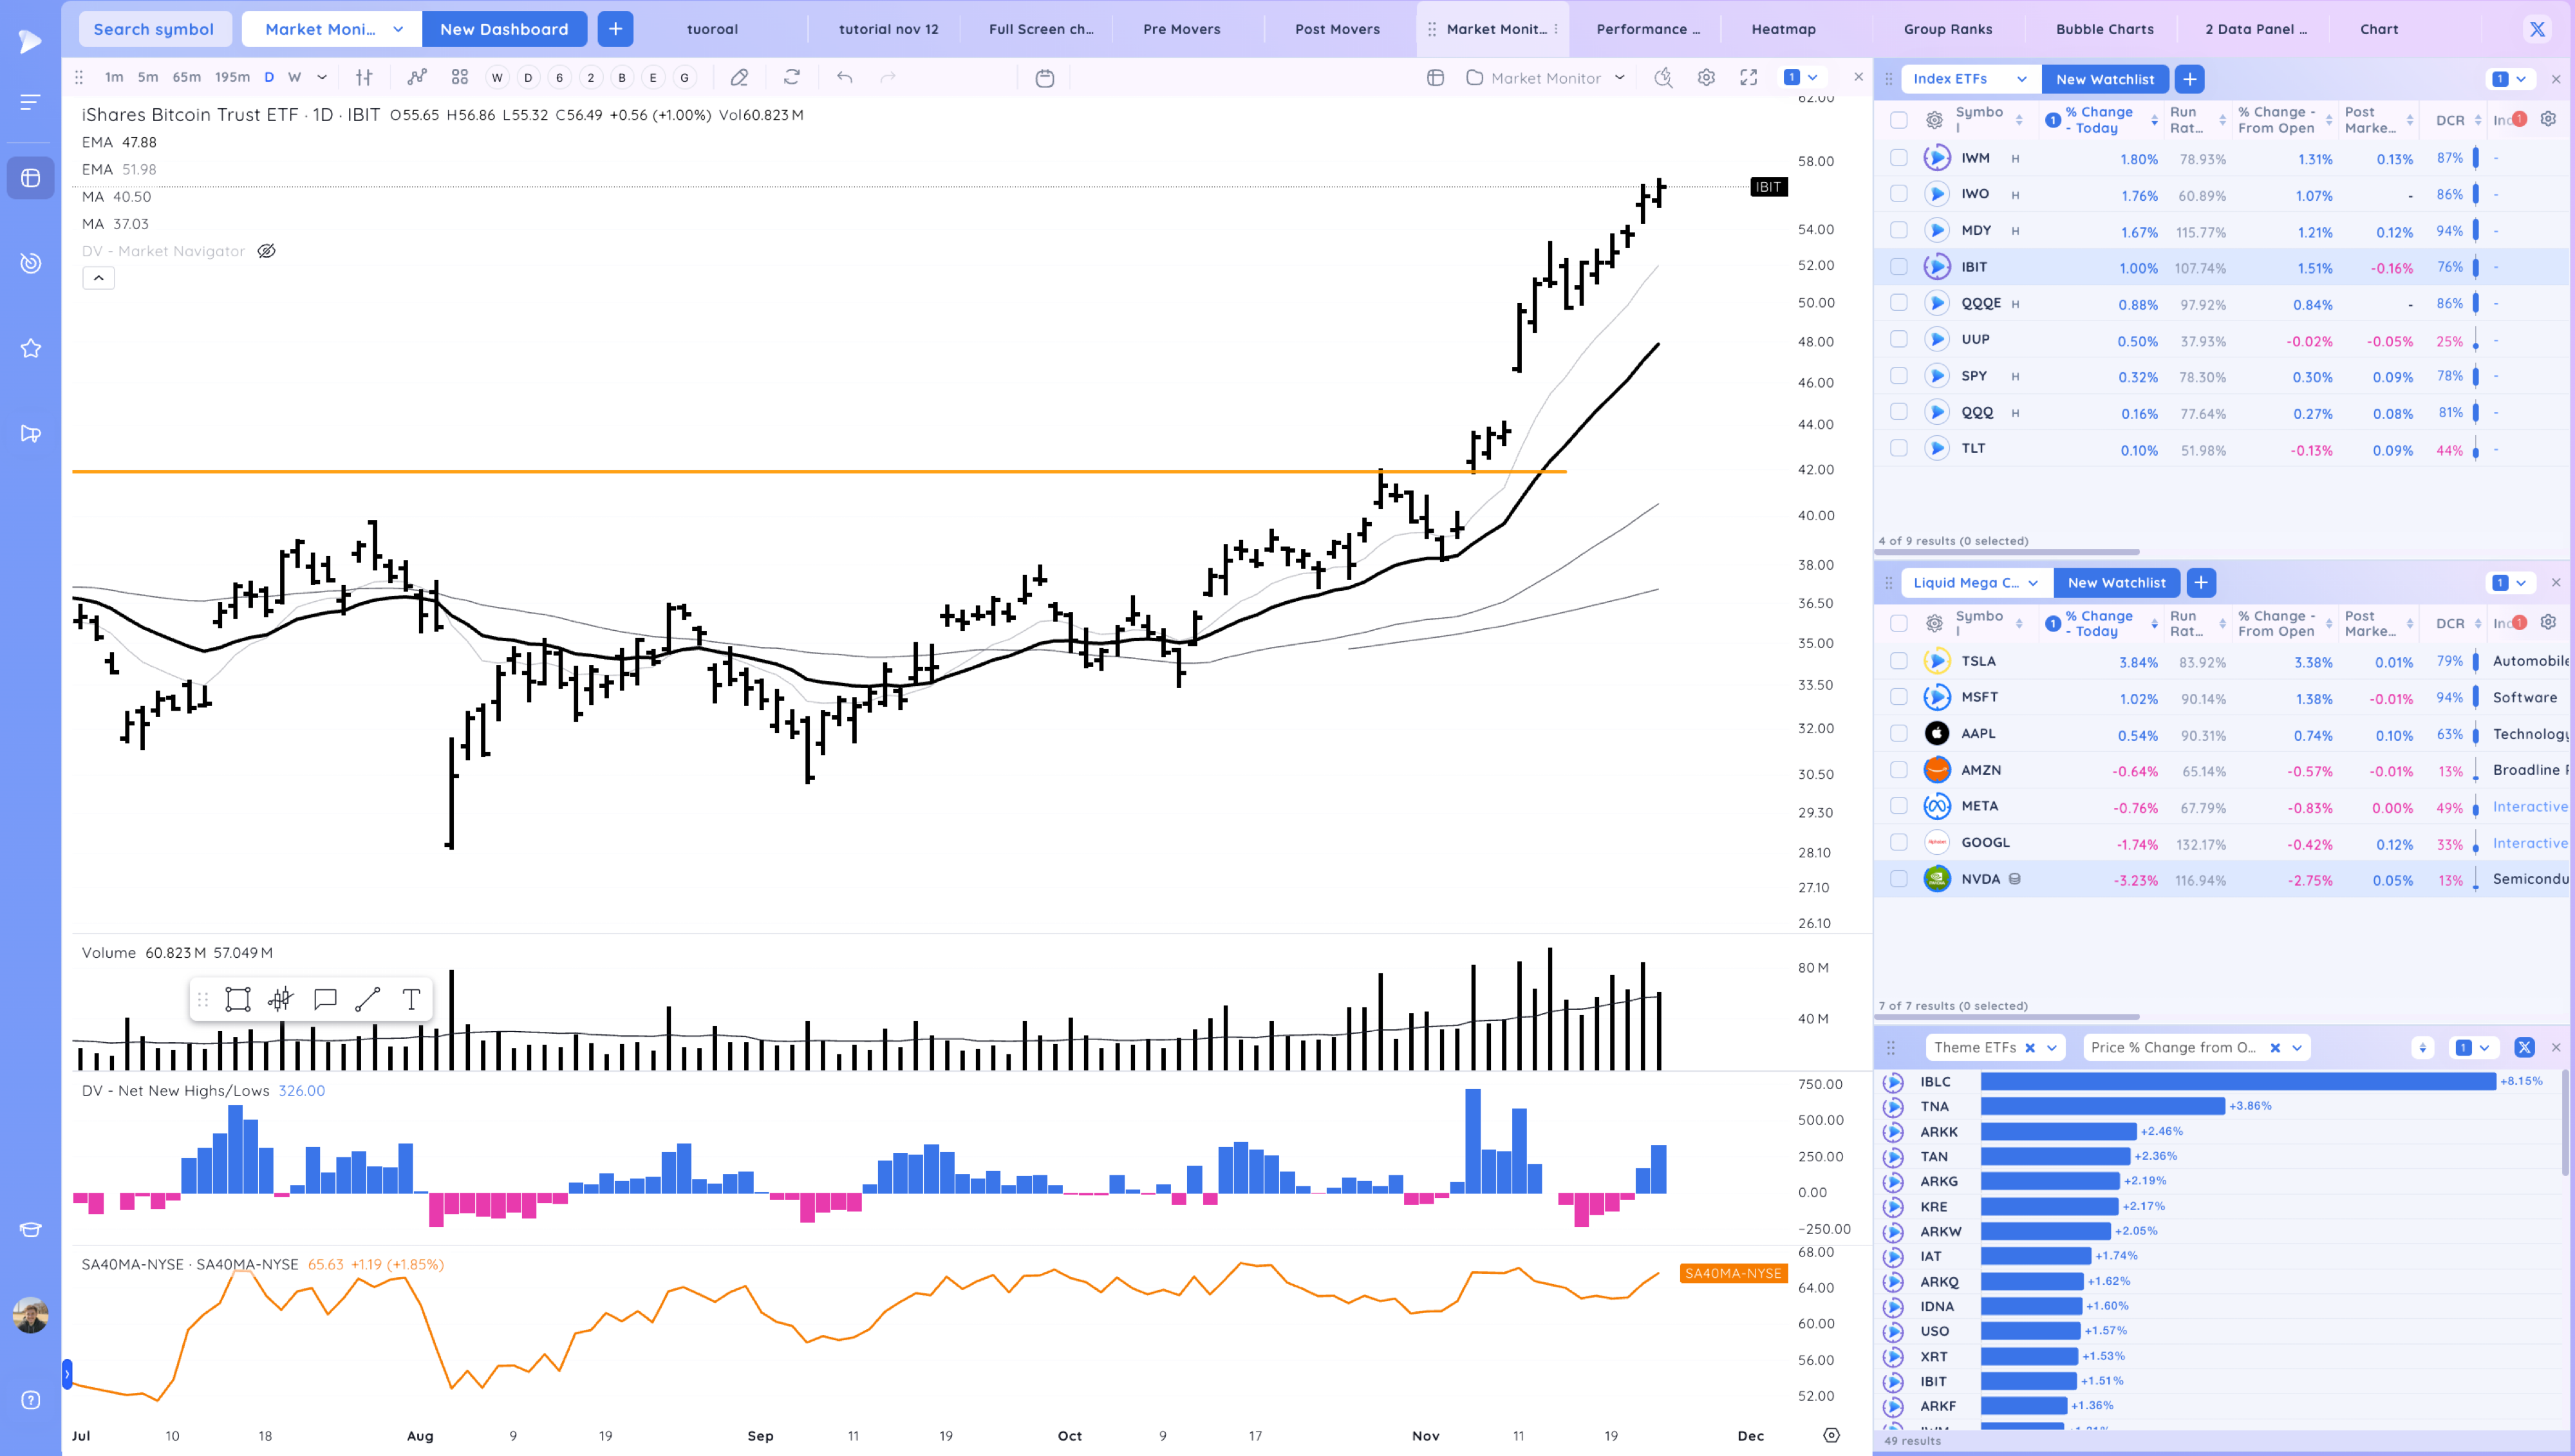Click the Search symbol field
This screenshot has height=1456, width=2575.
point(154,29)
